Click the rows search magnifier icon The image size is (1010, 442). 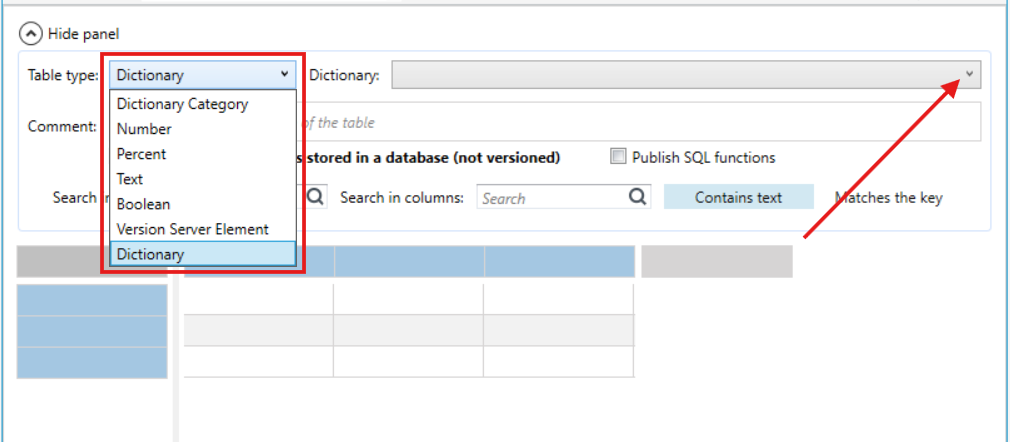[x=315, y=197]
